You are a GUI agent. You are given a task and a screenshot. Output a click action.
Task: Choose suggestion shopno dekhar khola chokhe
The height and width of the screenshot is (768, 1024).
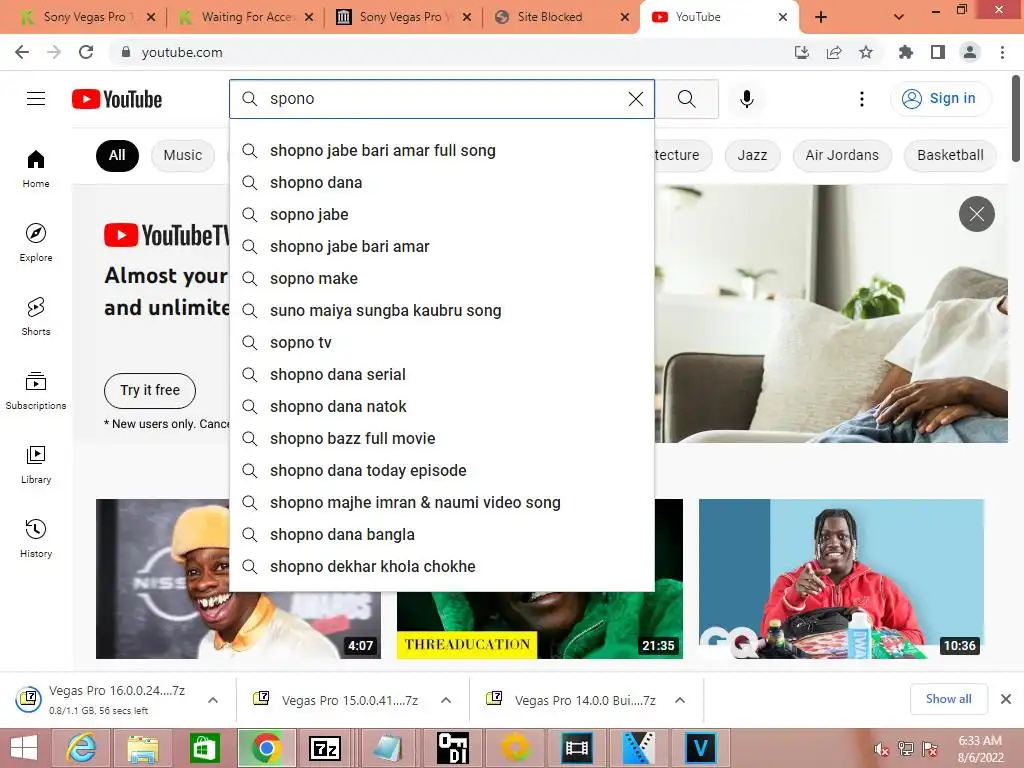coord(442,567)
